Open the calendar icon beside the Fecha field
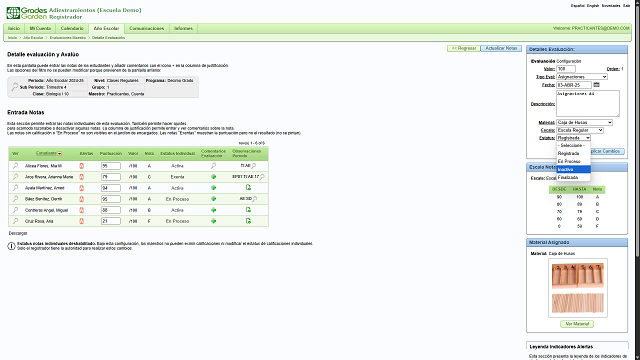 (x=596, y=85)
